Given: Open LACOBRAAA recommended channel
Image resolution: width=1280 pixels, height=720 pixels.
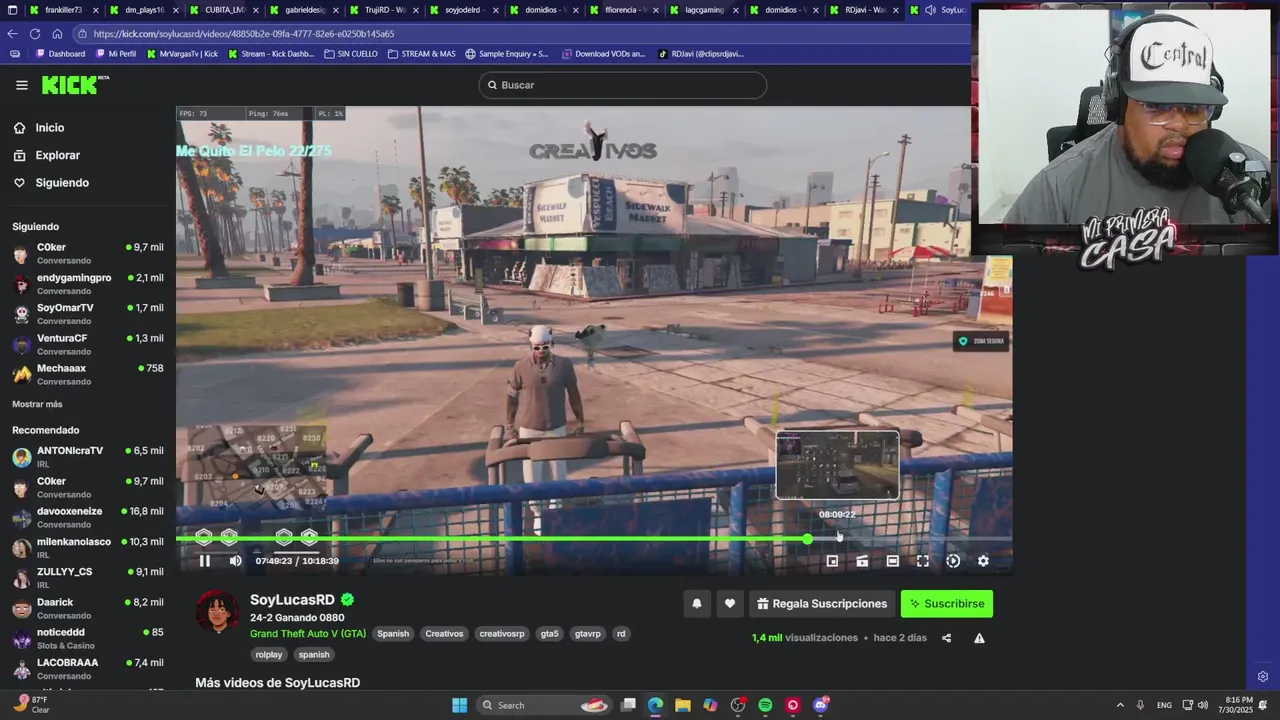Looking at the screenshot, I should pyautogui.click(x=88, y=668).
